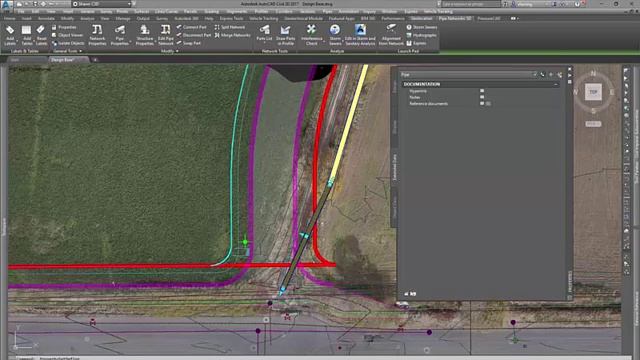Open the Express Tools ribbon tab
The height and width of the screenshot is (360, 640).
(x=231, y=18)
